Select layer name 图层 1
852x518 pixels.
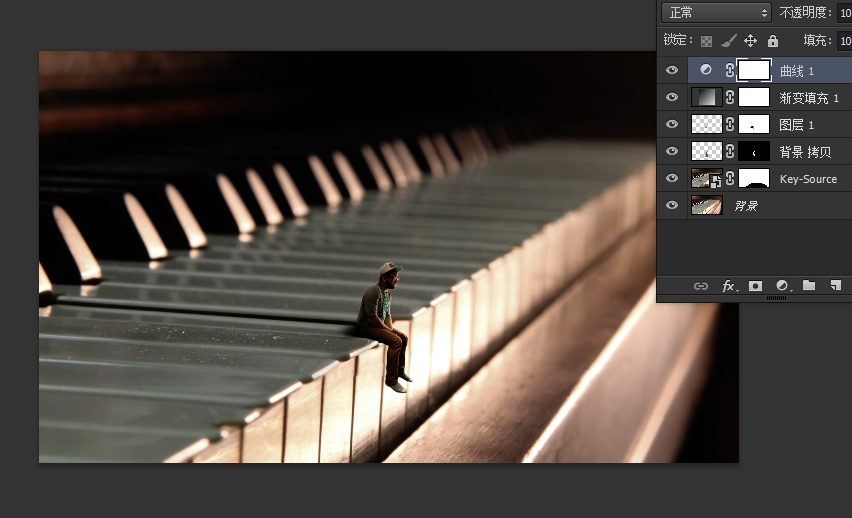click(x=797, y=125)
